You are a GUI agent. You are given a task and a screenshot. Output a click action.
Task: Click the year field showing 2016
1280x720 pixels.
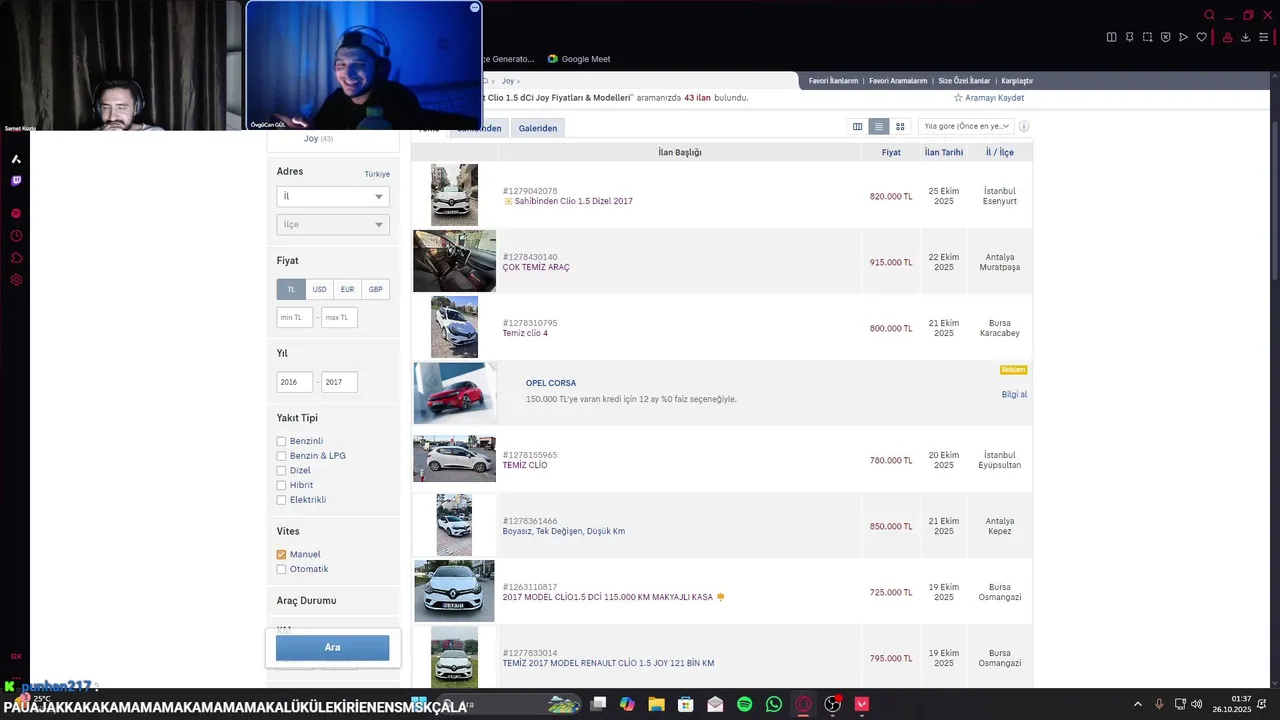[x=295, y=382]
